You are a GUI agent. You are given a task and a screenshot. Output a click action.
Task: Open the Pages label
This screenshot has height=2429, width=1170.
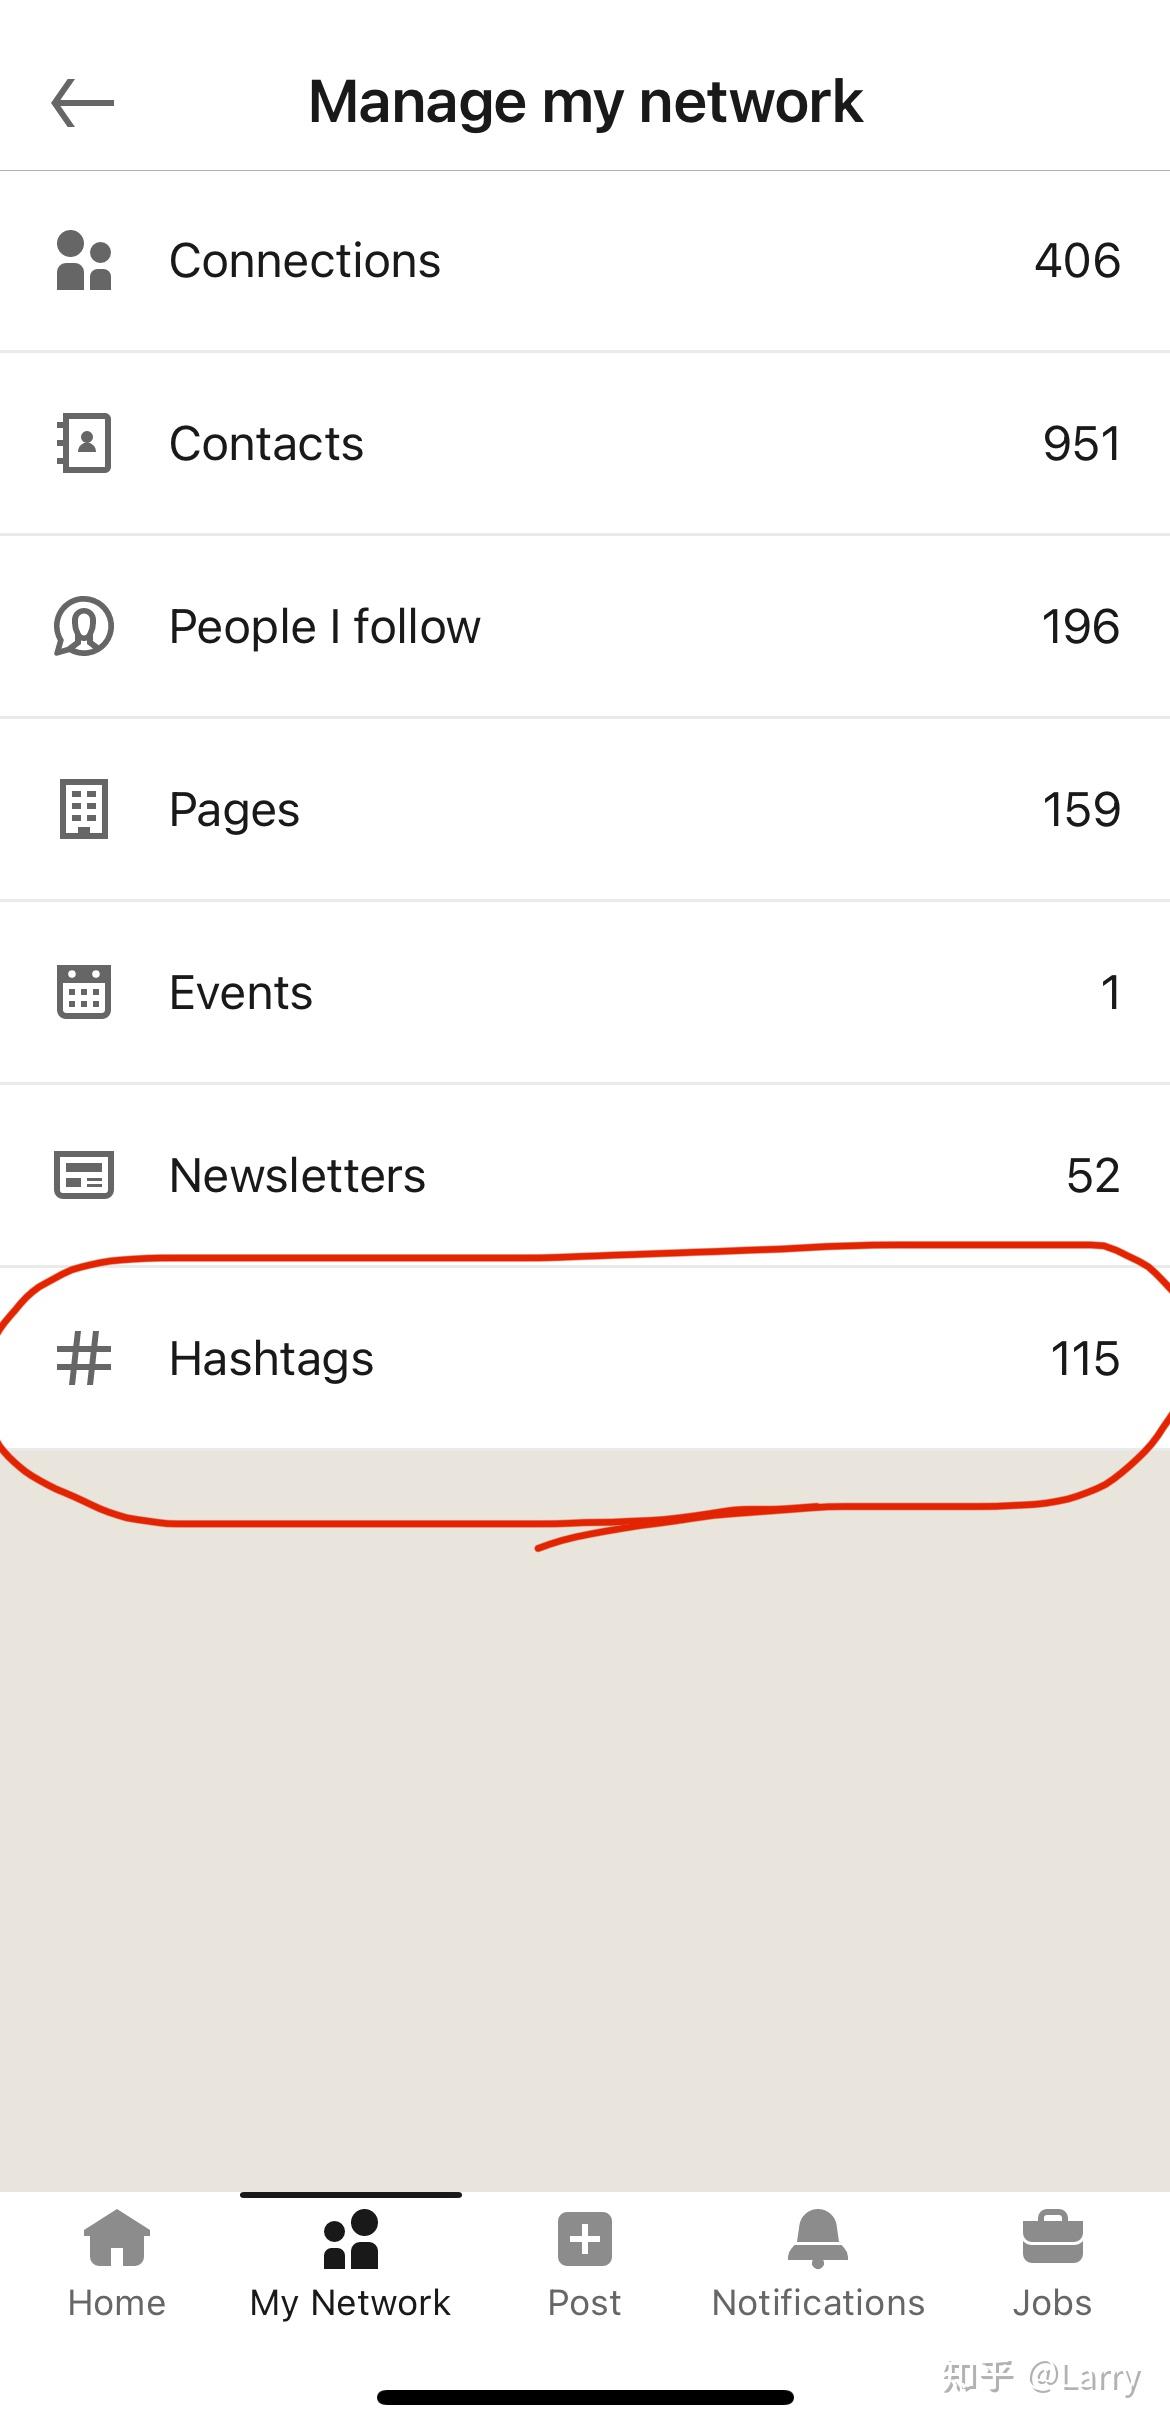(234, 810)
